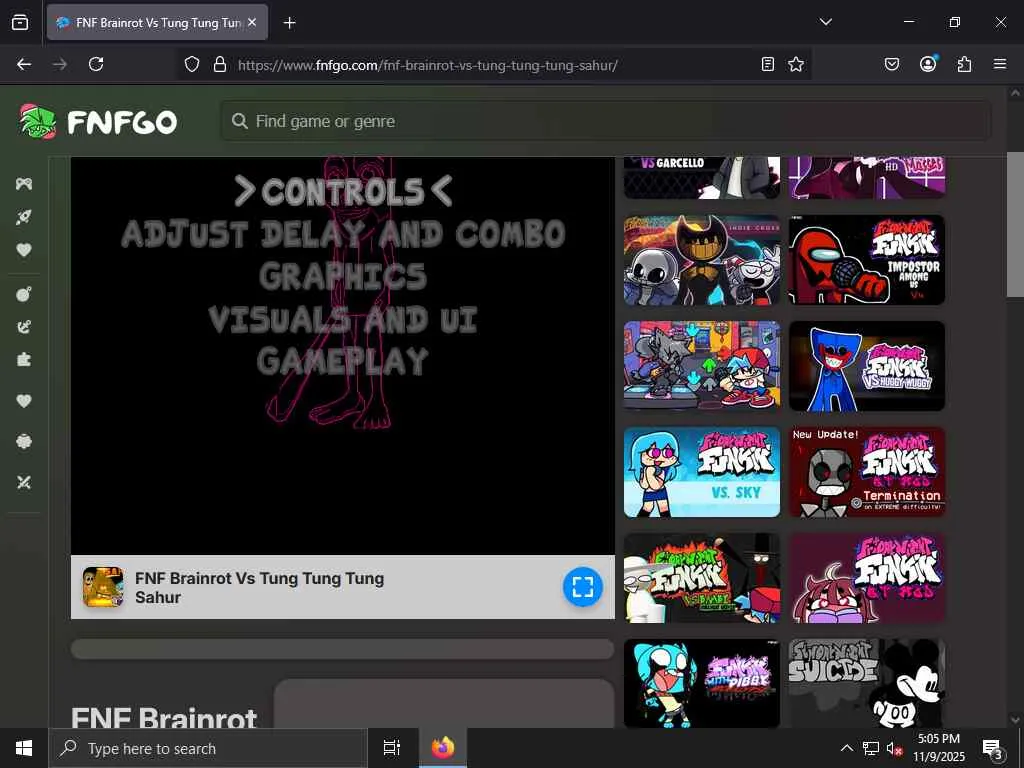Click the game icon beside the FNF Brainrot title
Screen dimensions: 1024x768
coord(103,586)
